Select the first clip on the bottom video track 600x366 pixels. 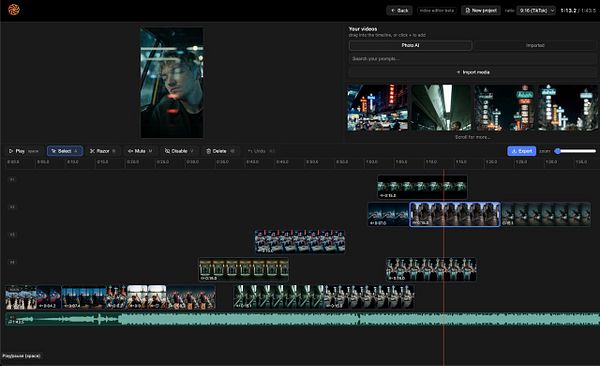click(x=21, y=297)
